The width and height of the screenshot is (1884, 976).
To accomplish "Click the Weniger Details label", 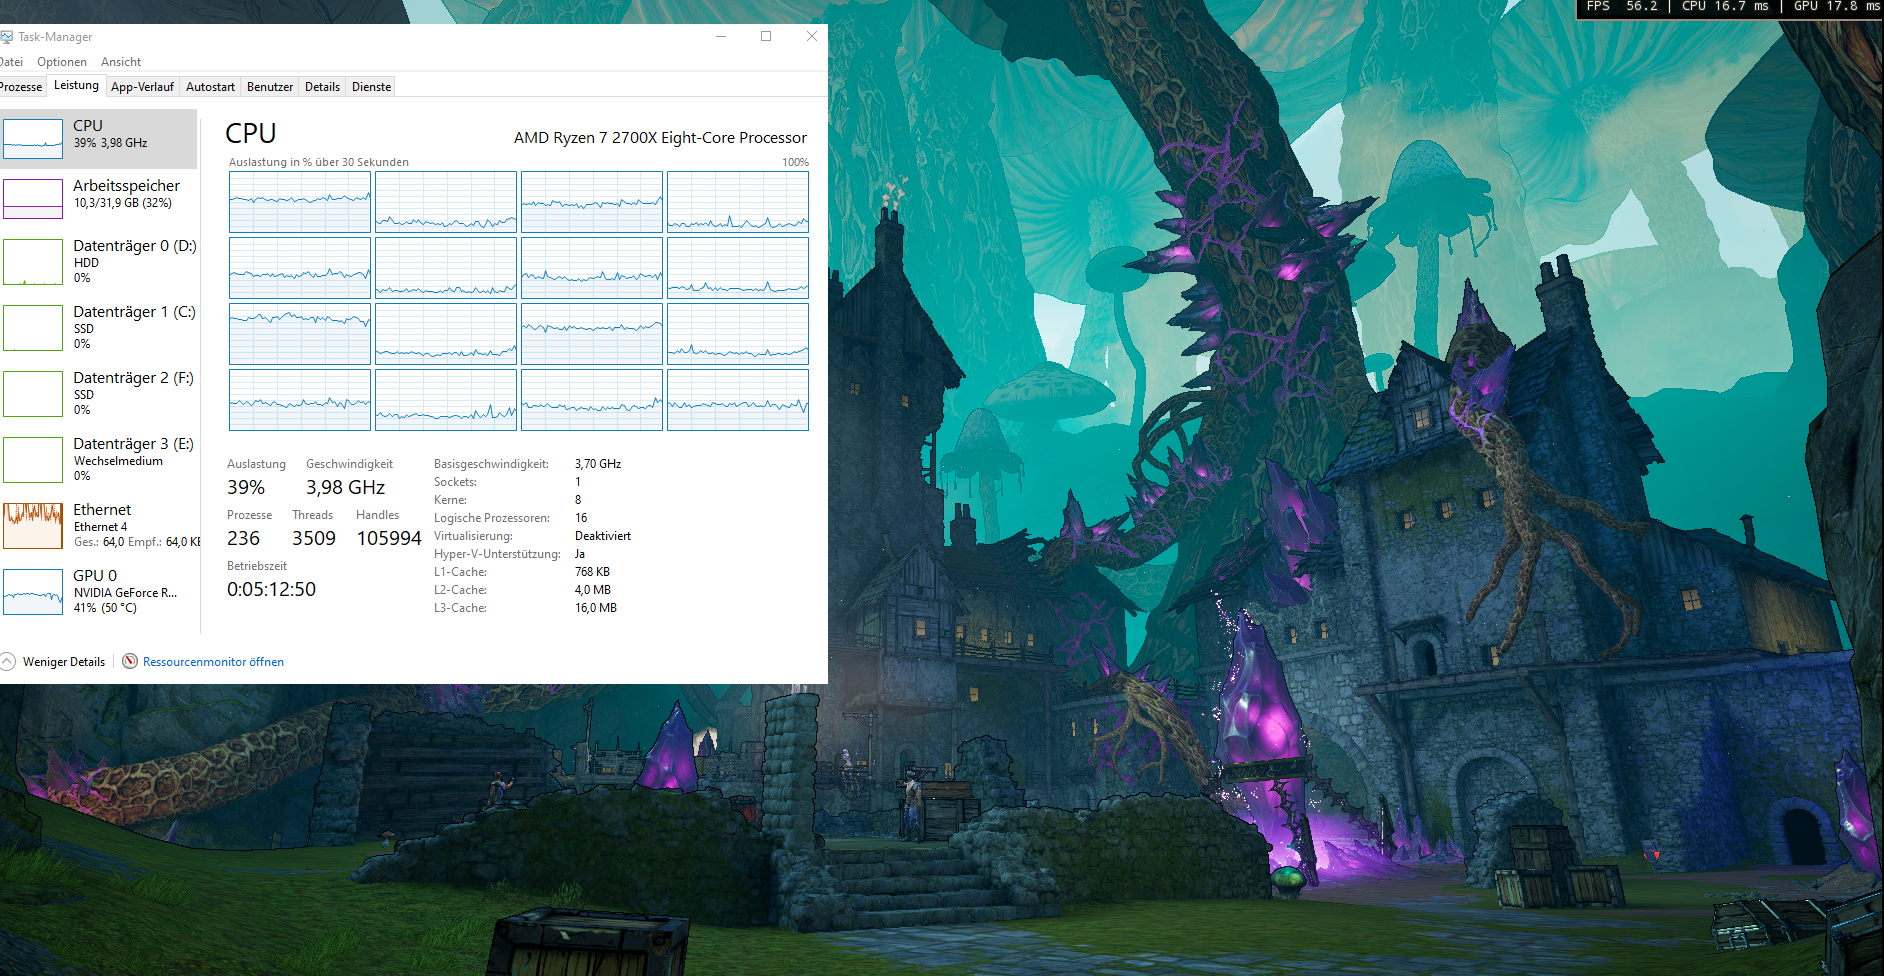I will pyautogui.click(x=64, y=662).
